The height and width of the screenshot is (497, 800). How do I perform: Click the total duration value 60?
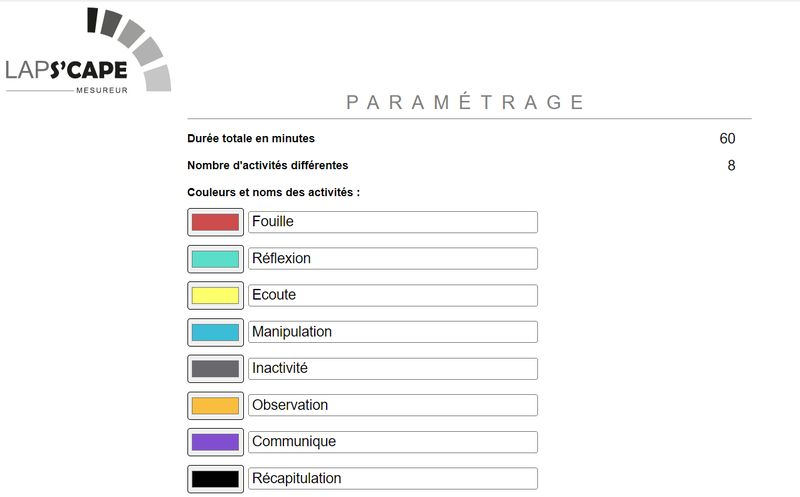(x=727, y=138)
